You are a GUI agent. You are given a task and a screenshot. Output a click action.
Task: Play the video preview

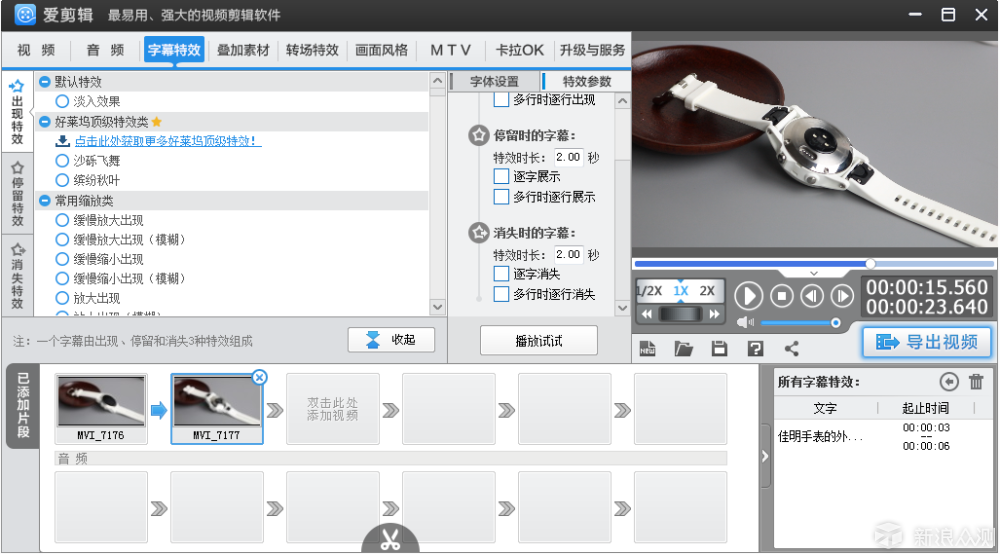tap(748, 296)
